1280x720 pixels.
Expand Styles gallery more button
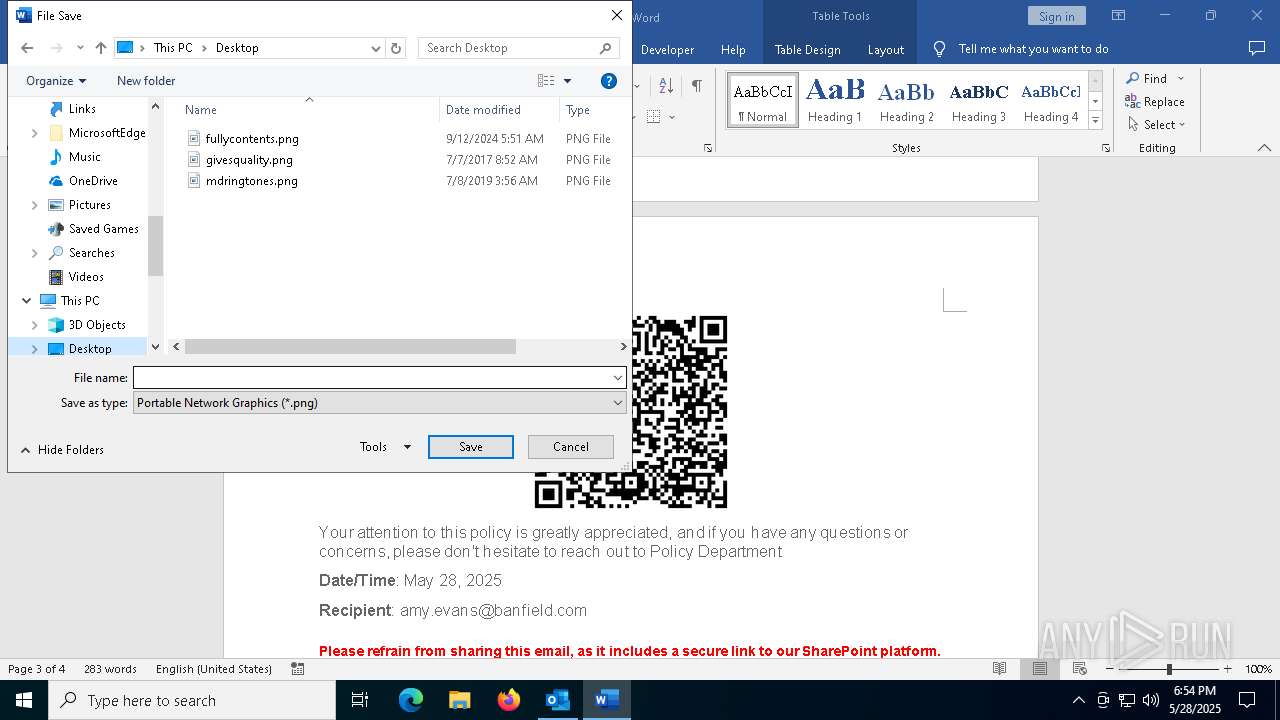[1095, 120]
